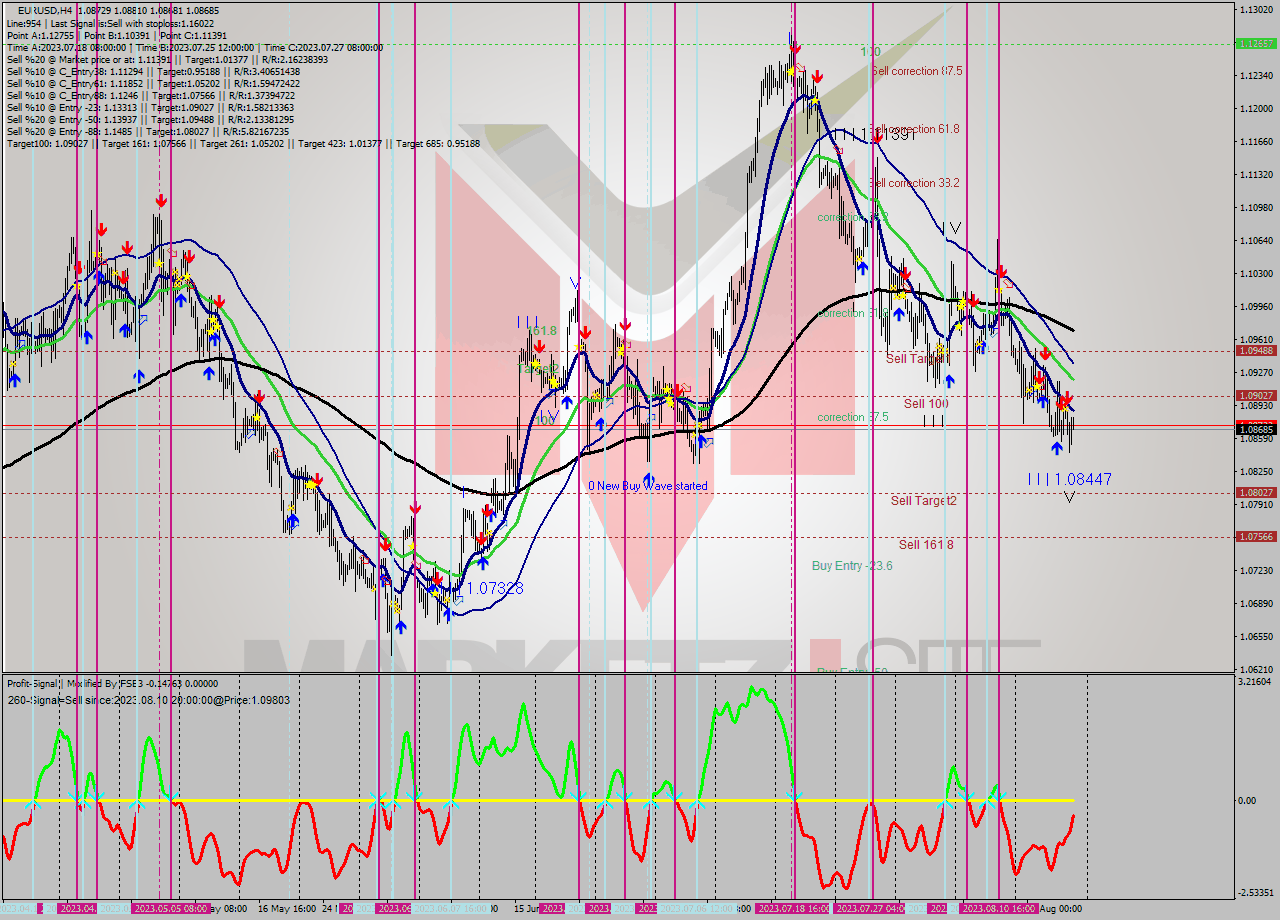Click the 3.21604 indicator scale value
The height and width of the screenshot is (920, 1280).
[x=1255, y=682]
